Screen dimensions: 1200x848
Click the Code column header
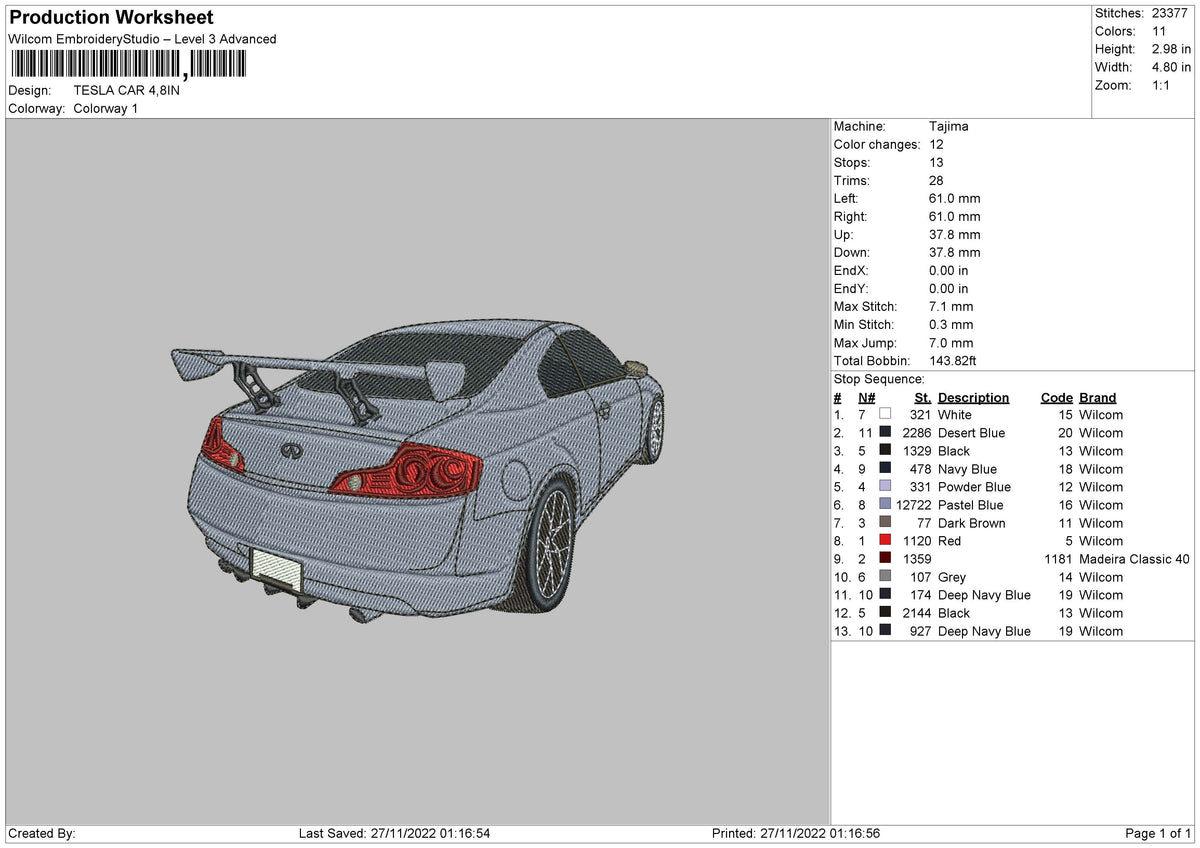[x=1056, y=398]
